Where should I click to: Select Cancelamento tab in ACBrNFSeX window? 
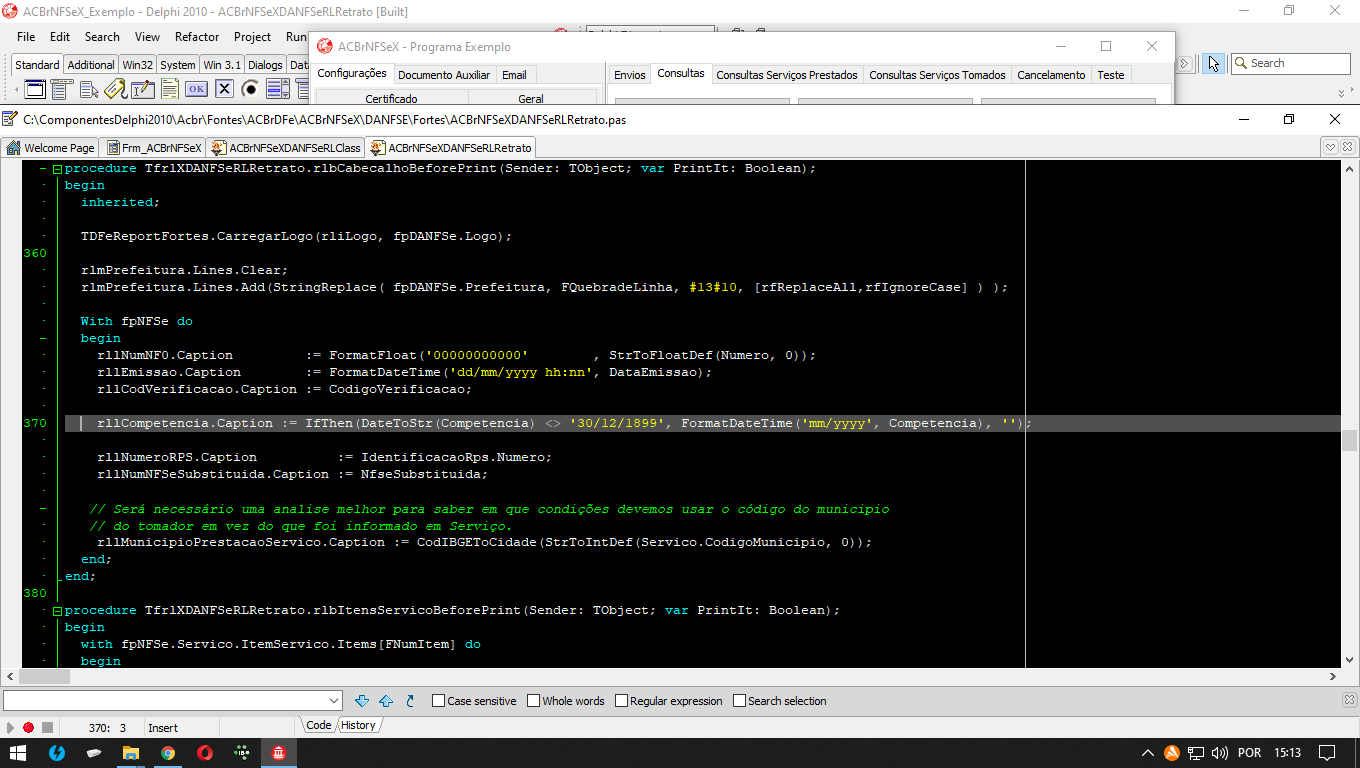coord(1051,75)
